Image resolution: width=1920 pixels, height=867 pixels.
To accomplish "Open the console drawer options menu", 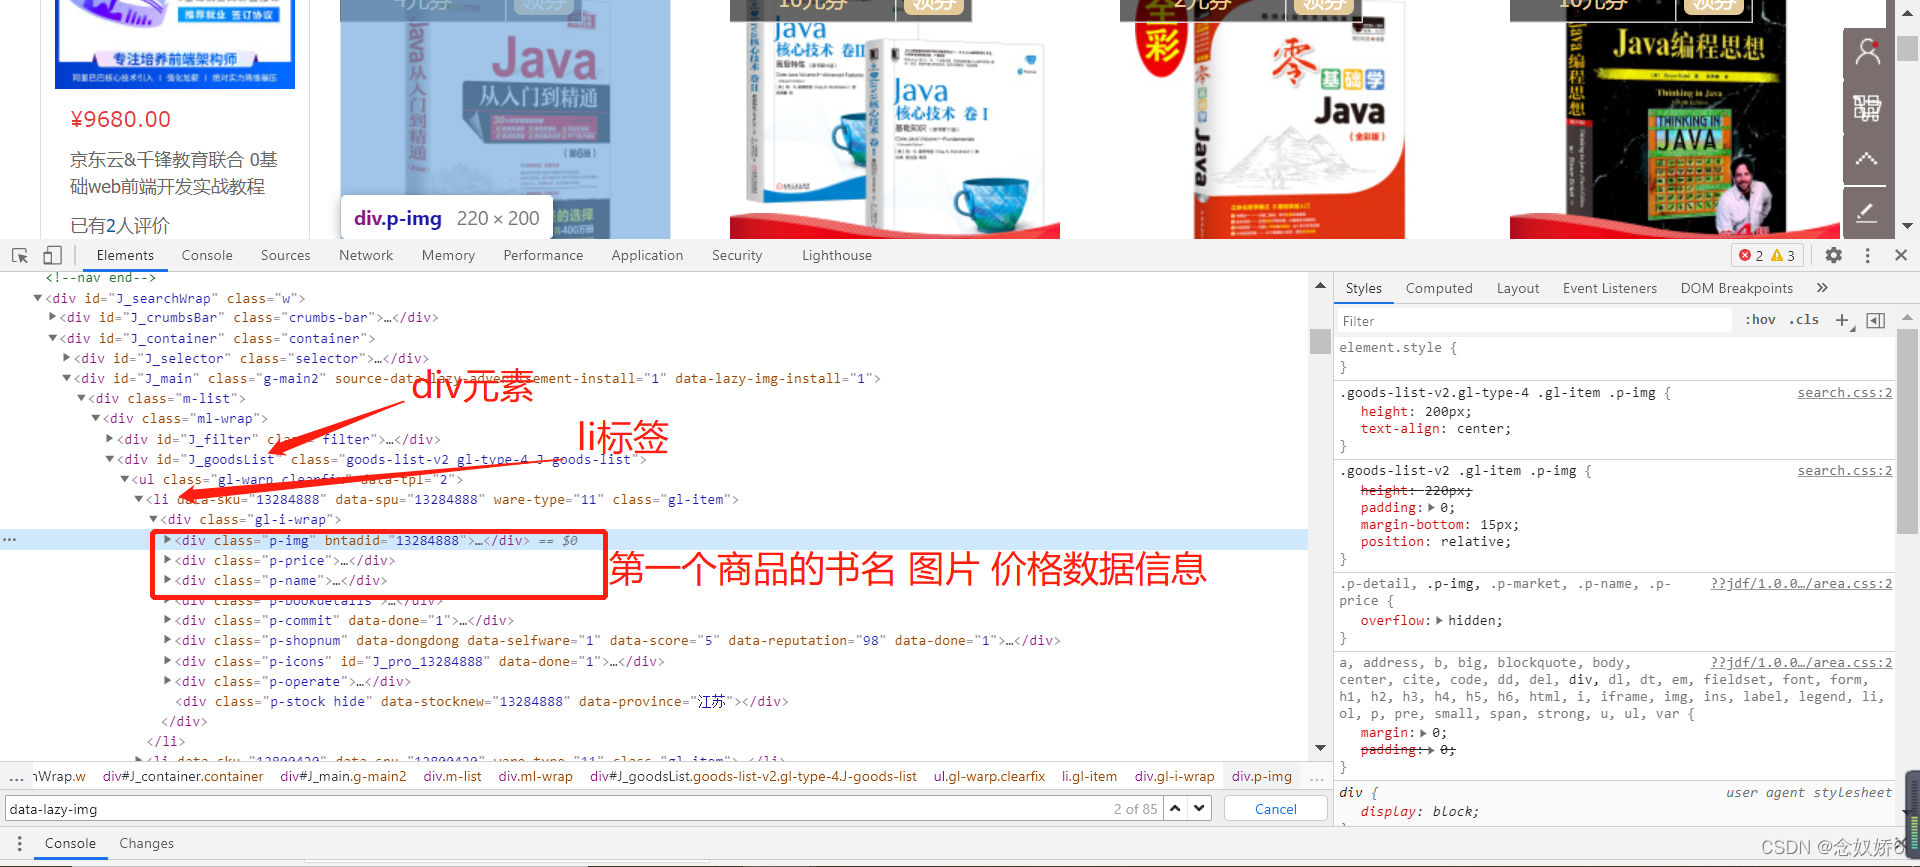I will tap(19, 843).
